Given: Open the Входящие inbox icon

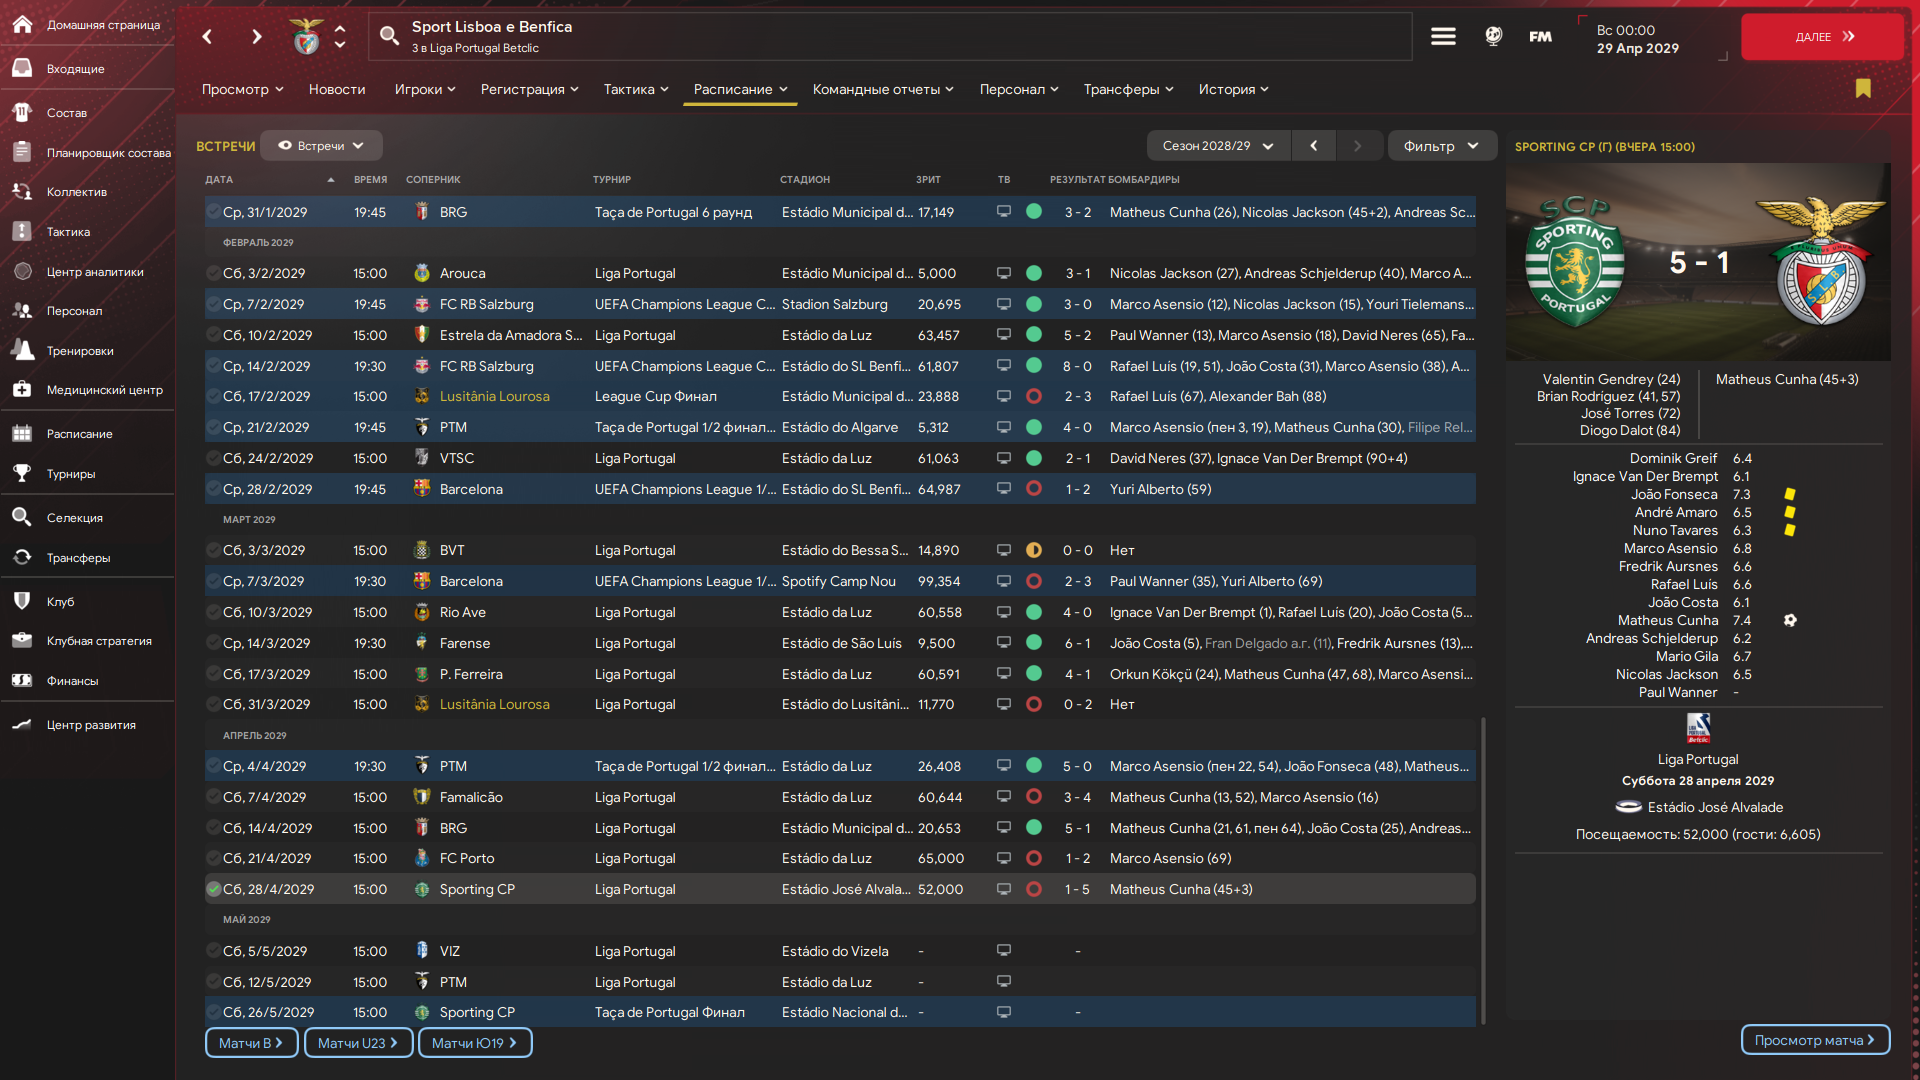Looking at the screenshot, I should (22, 68).
